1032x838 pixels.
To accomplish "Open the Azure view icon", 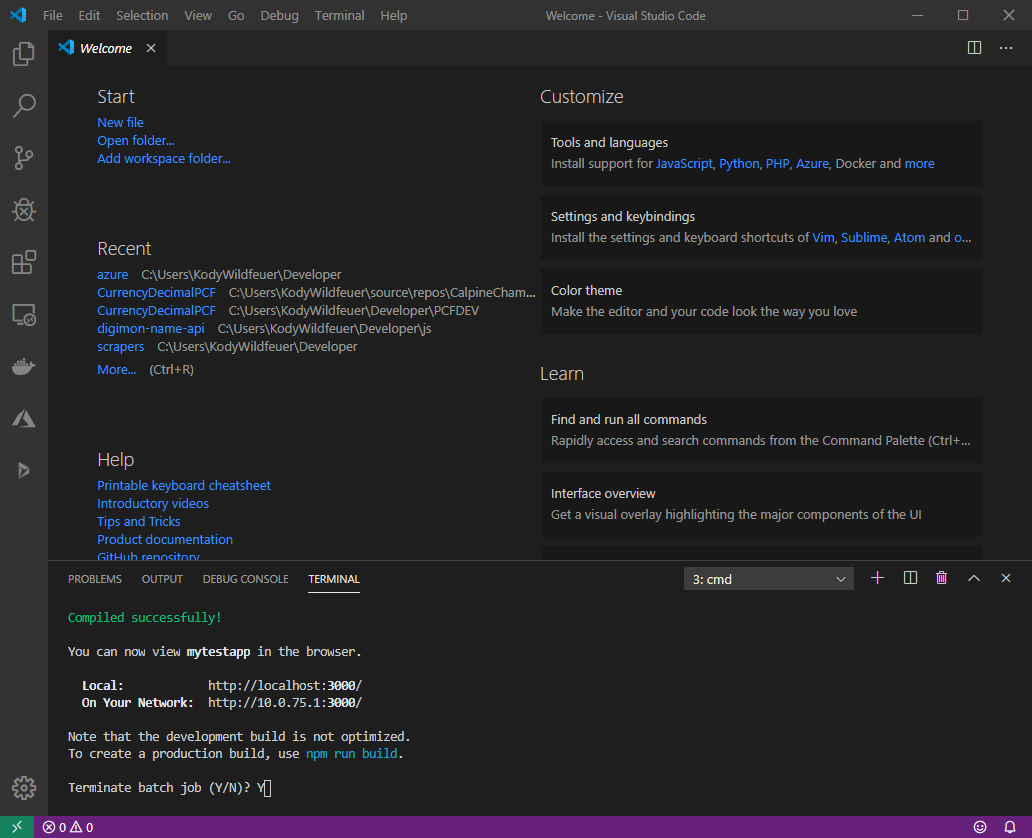I will [24, 419].
